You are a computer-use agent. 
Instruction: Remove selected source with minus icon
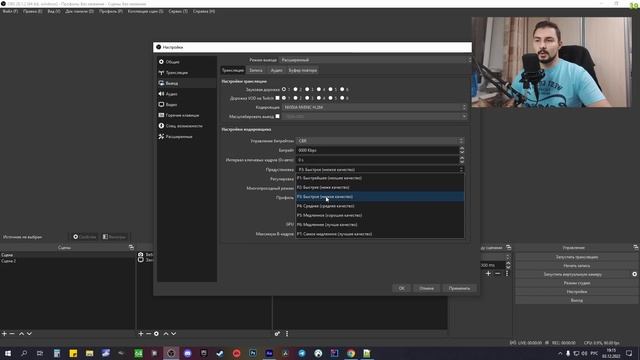[x=149, y=333]
